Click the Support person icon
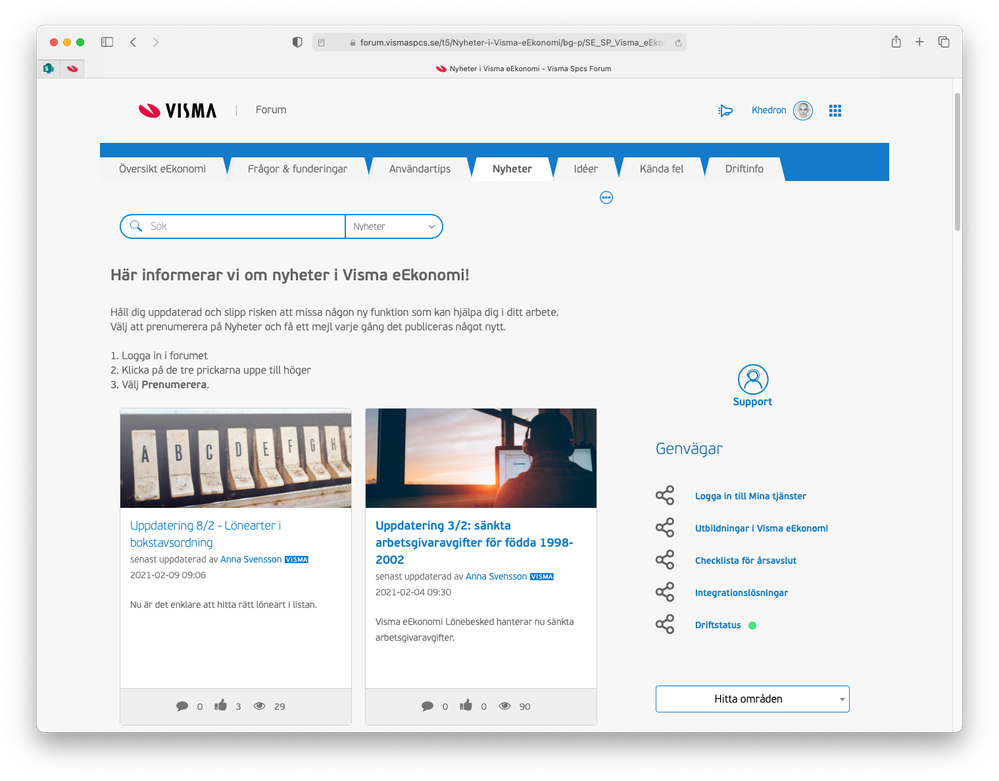The height and width of the screenshot is (781, 999). (x=752, y=379)
